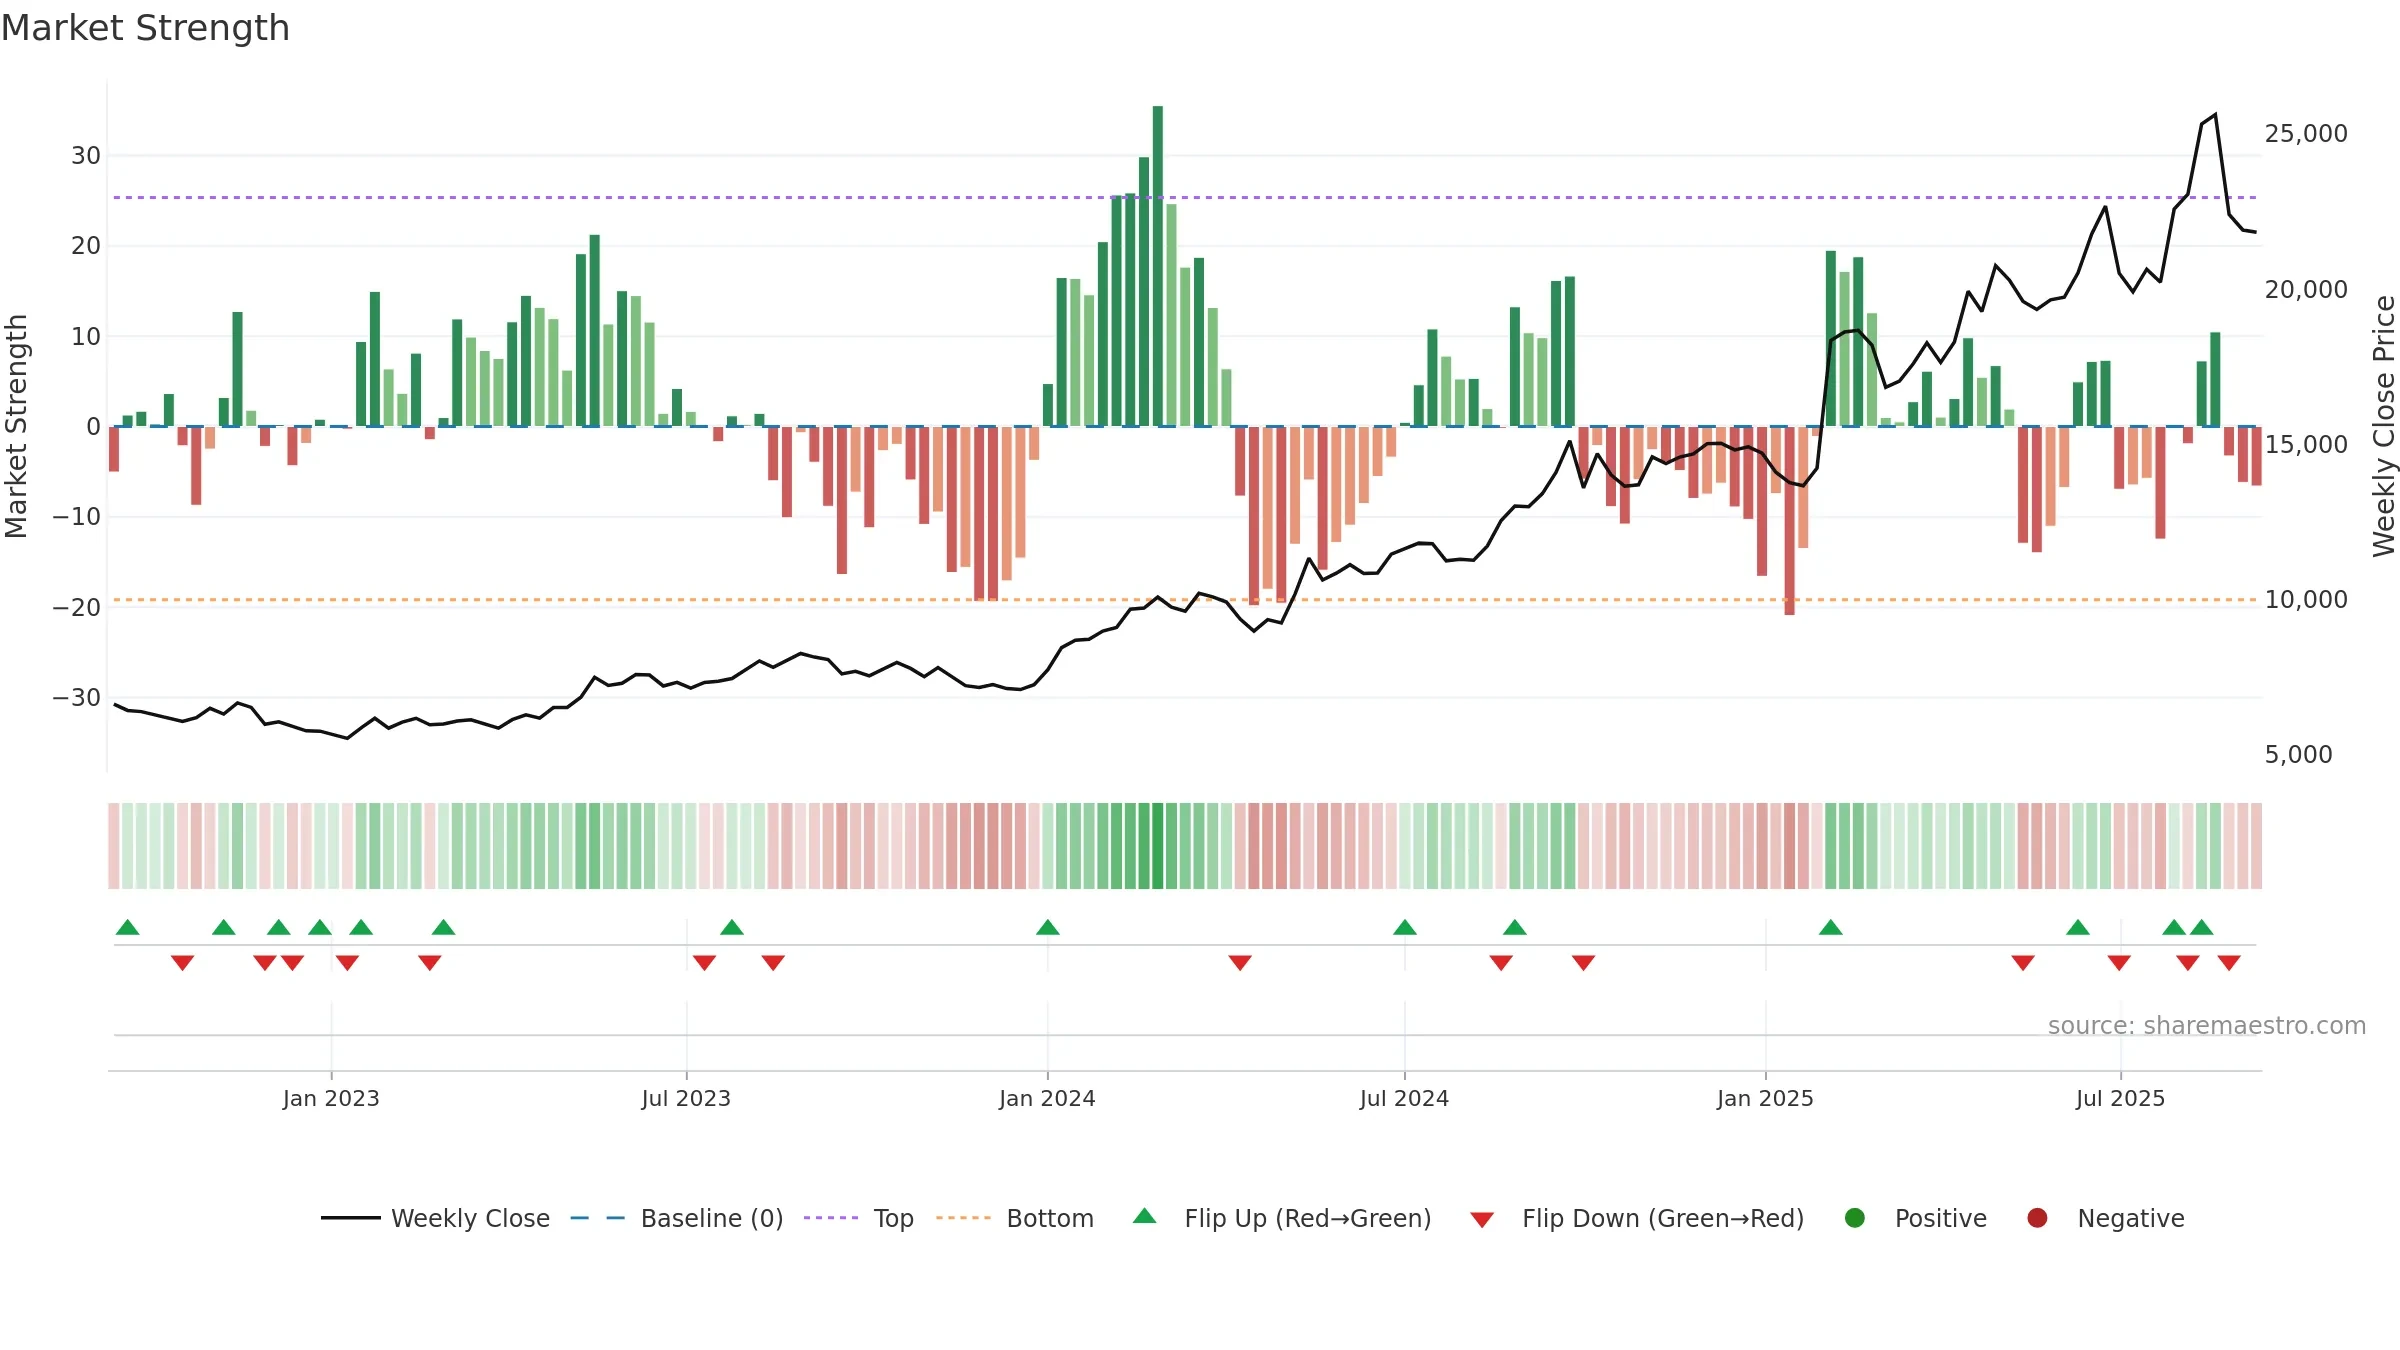Click the darkest green heatmap cell in early 2024
The image size is (2400, 1350).
point(1158,846)
